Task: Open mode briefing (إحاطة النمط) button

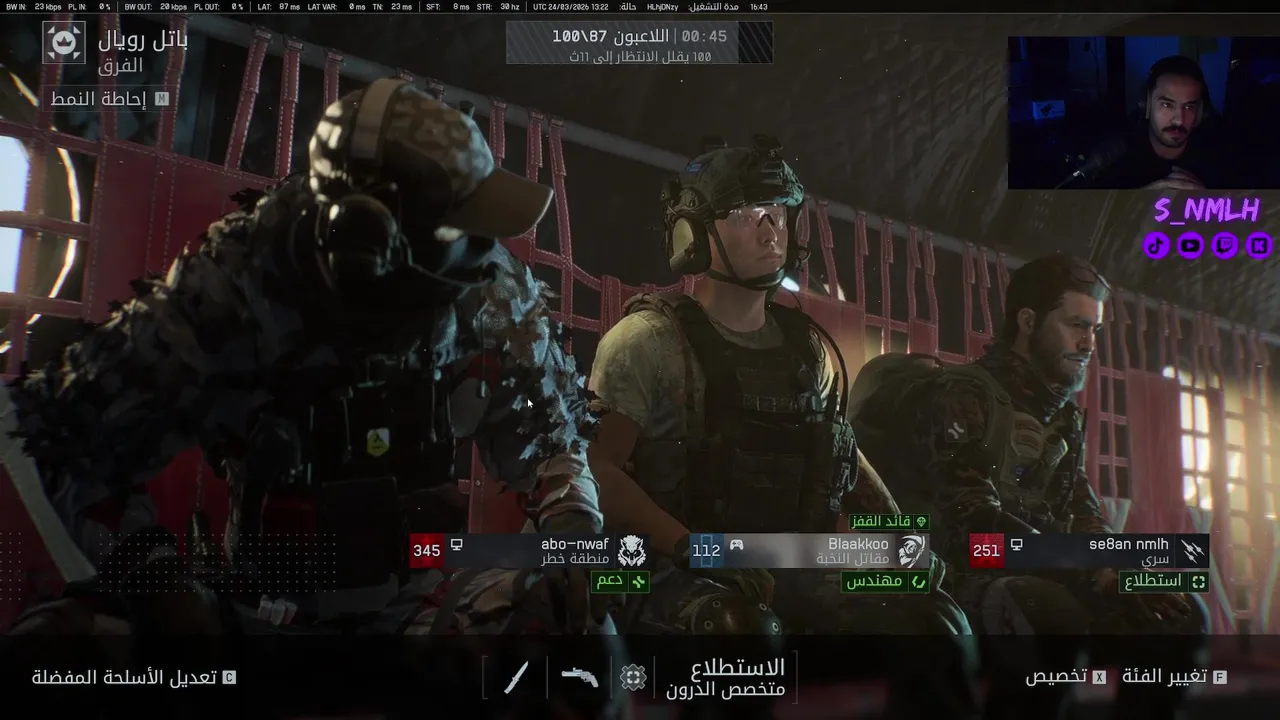Action: (x=109, y=99)
